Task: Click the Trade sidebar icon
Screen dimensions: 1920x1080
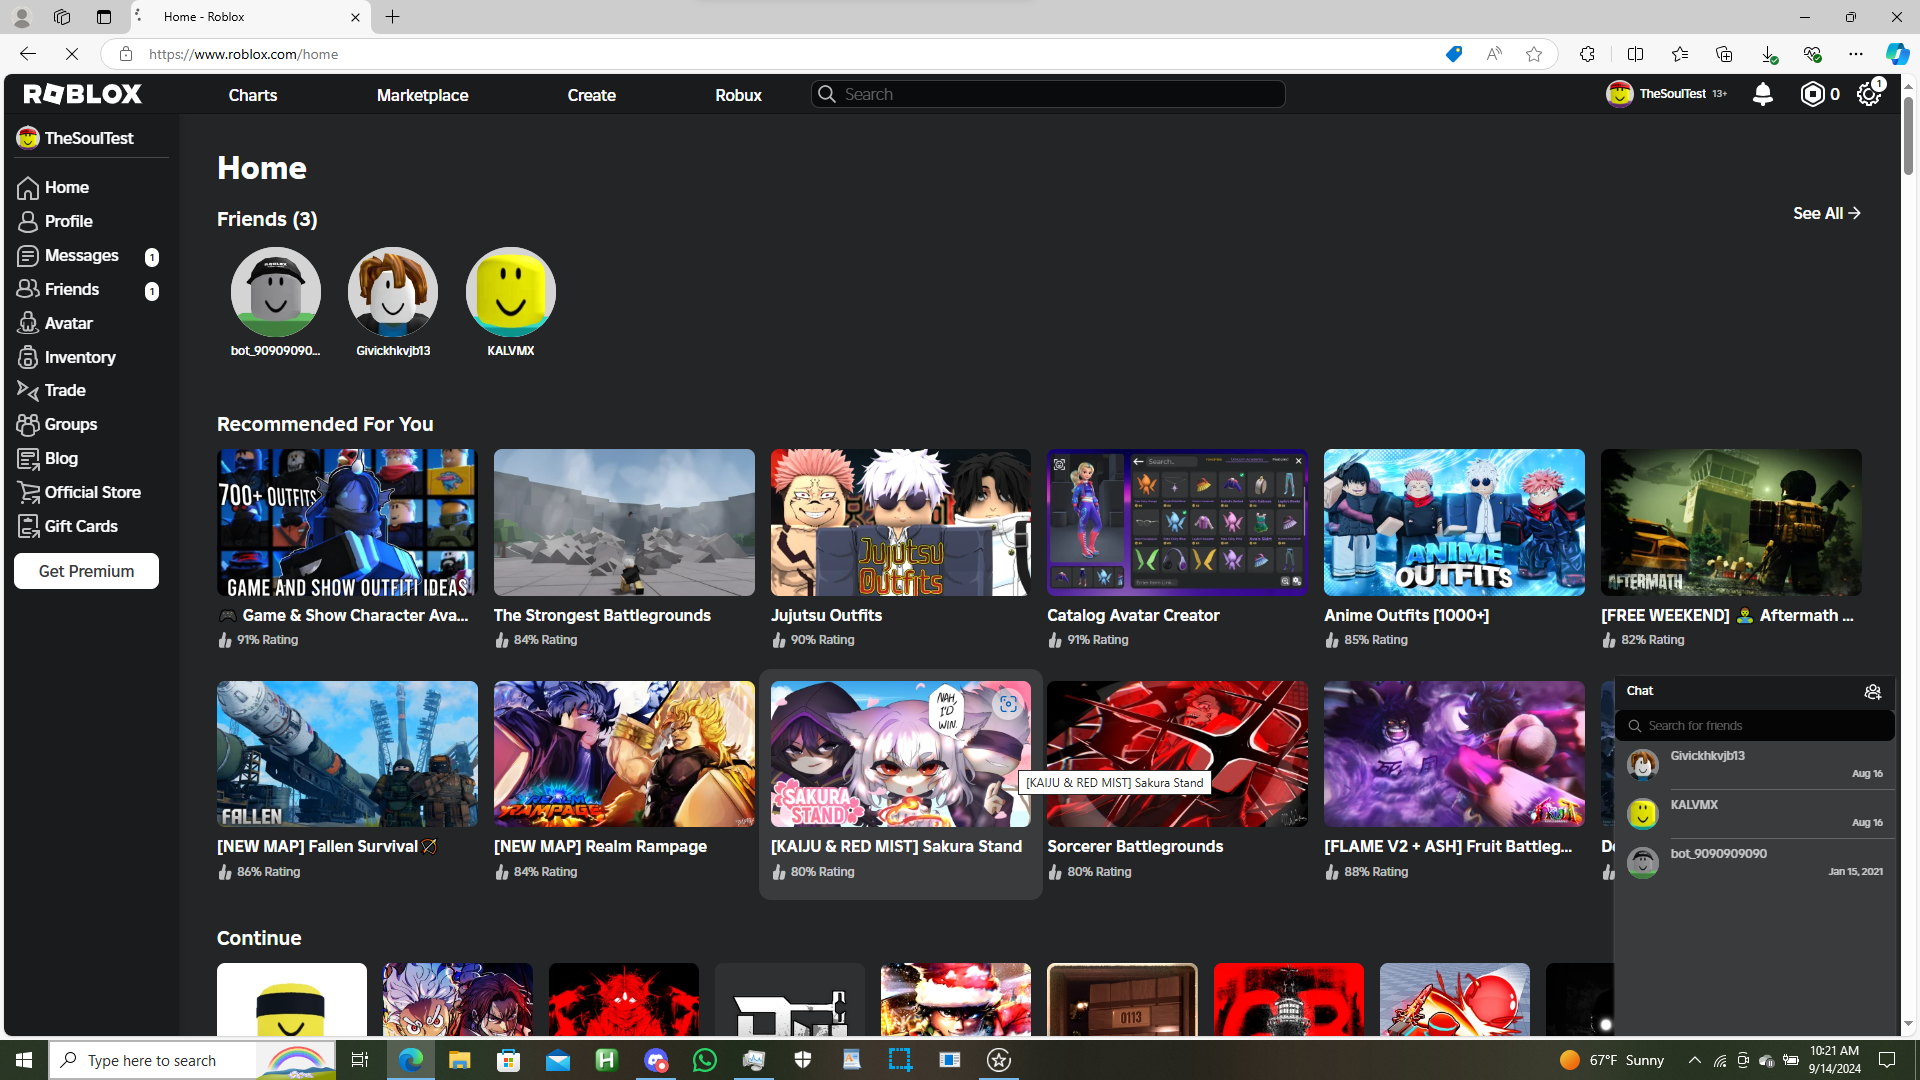Action: (x=28, y=391)
